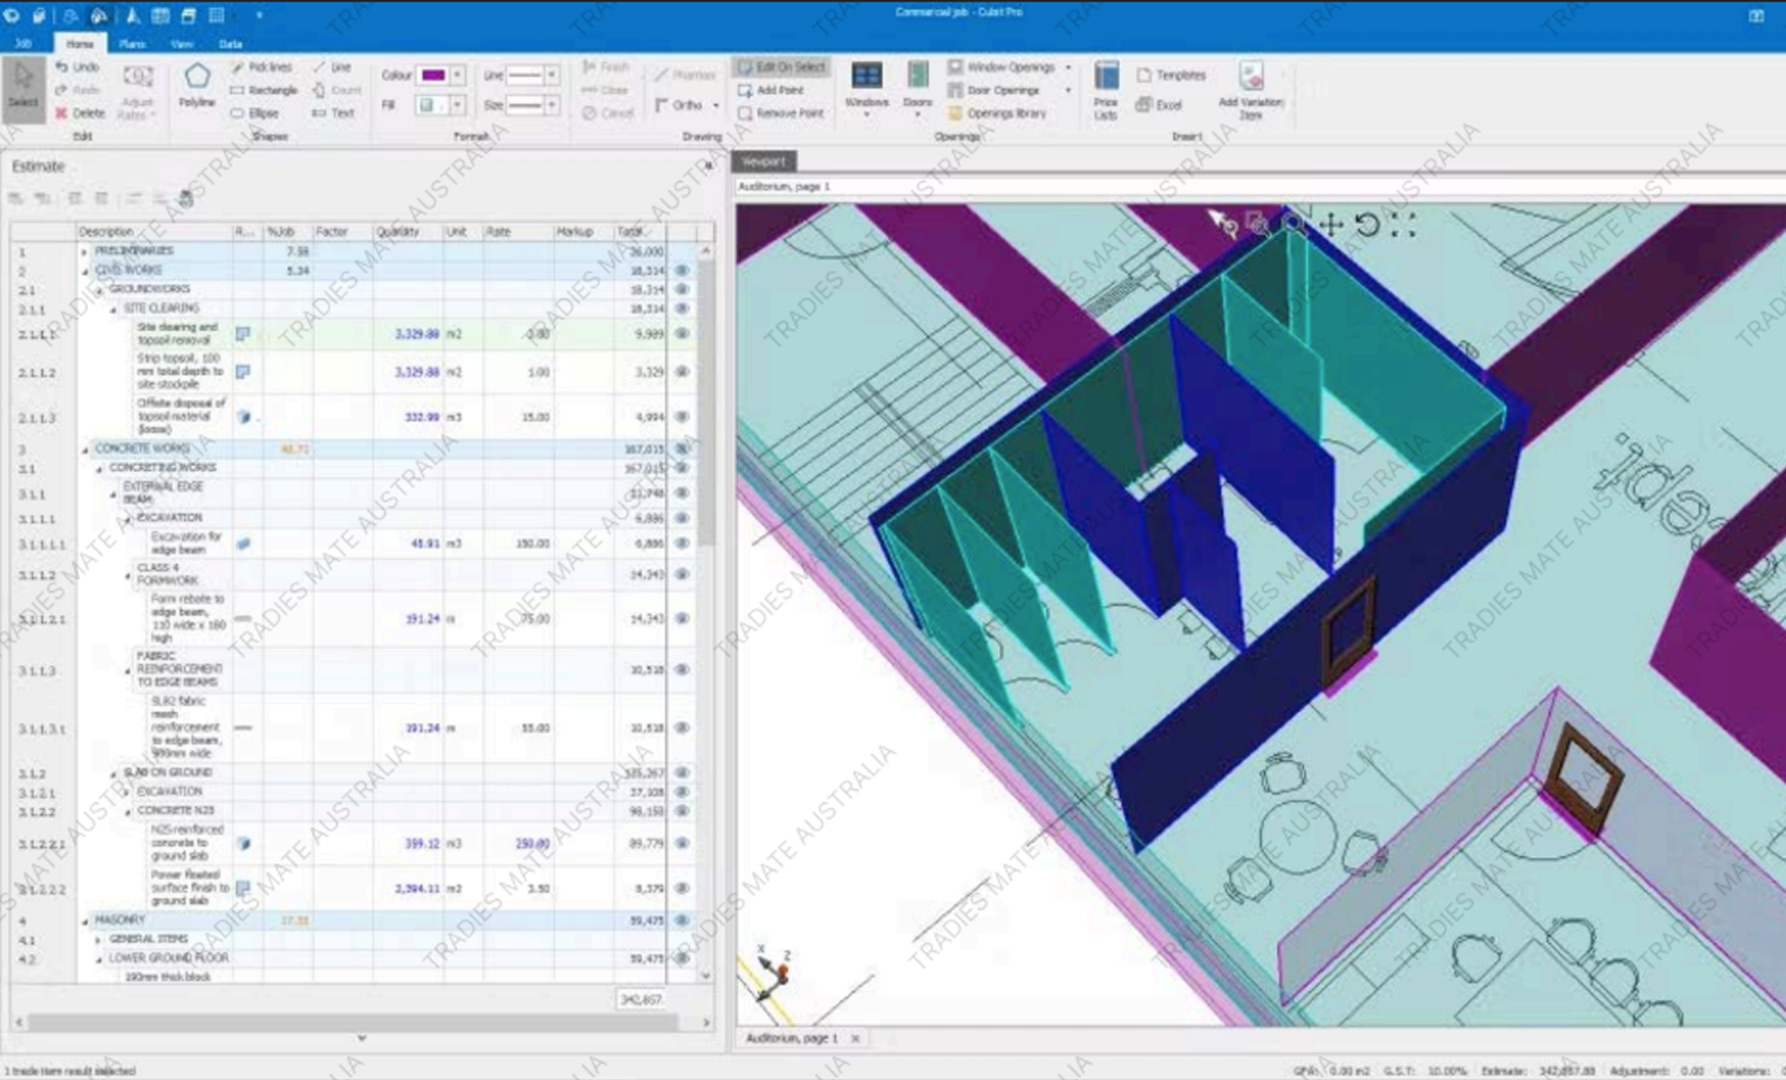Switch to the Plans ribbon tab
Screen dimensions: 1786x1080
tap(132, 44)
